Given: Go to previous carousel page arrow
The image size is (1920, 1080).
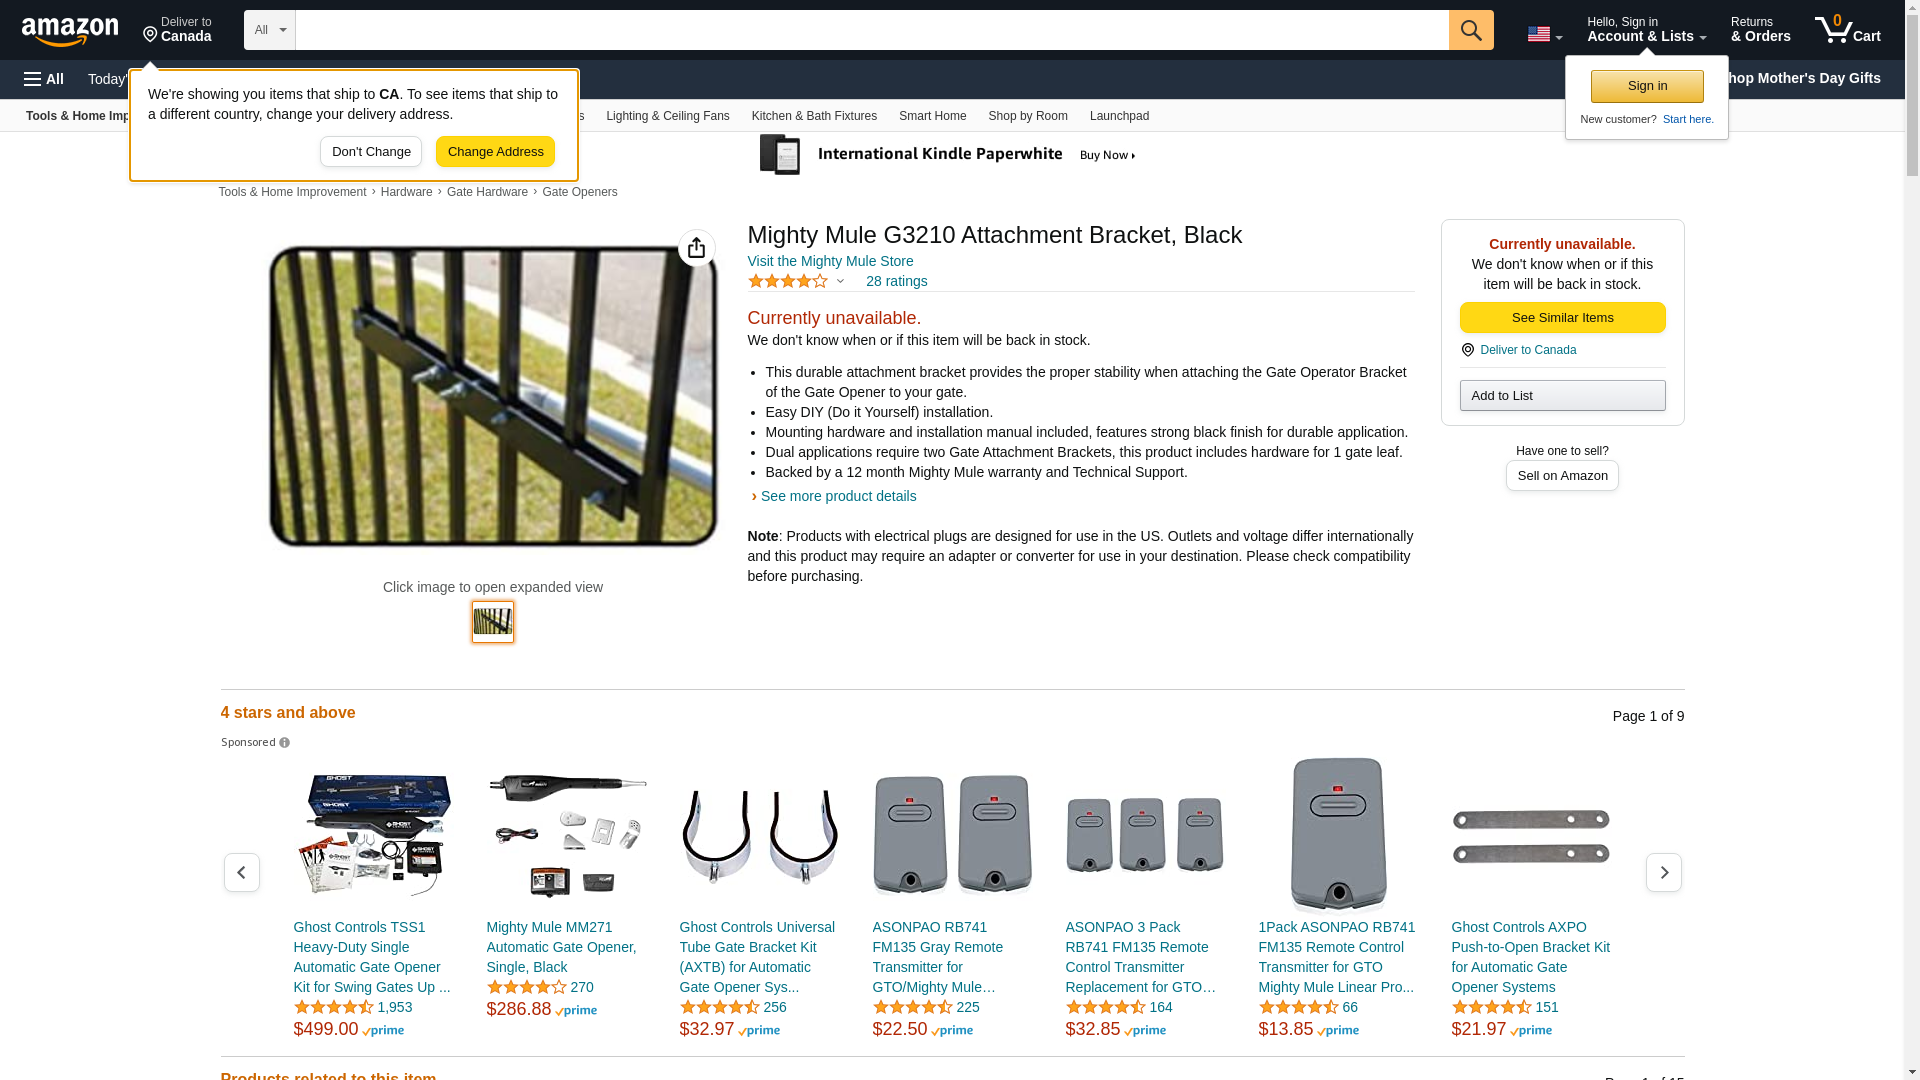Looking at the screenshot, I should (x=241, y=873).
